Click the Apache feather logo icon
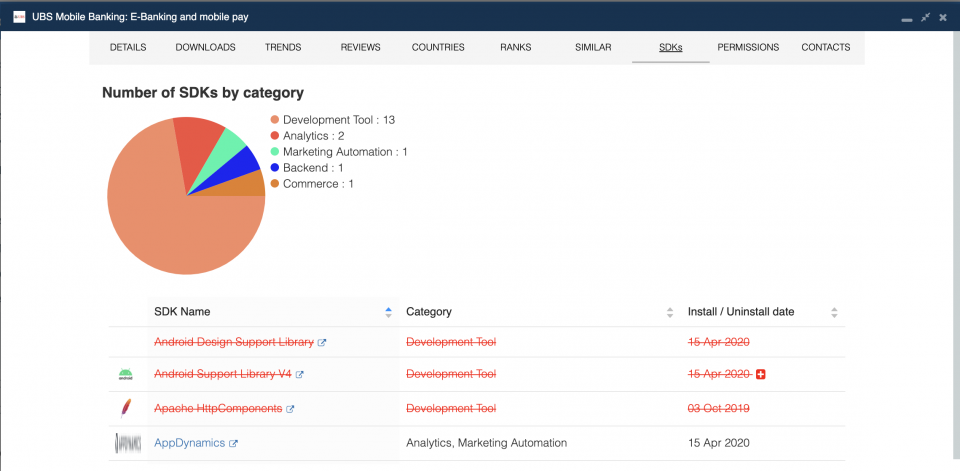Image resolution: width=960 pixels, height=471 pixels. tap(126, 409)
